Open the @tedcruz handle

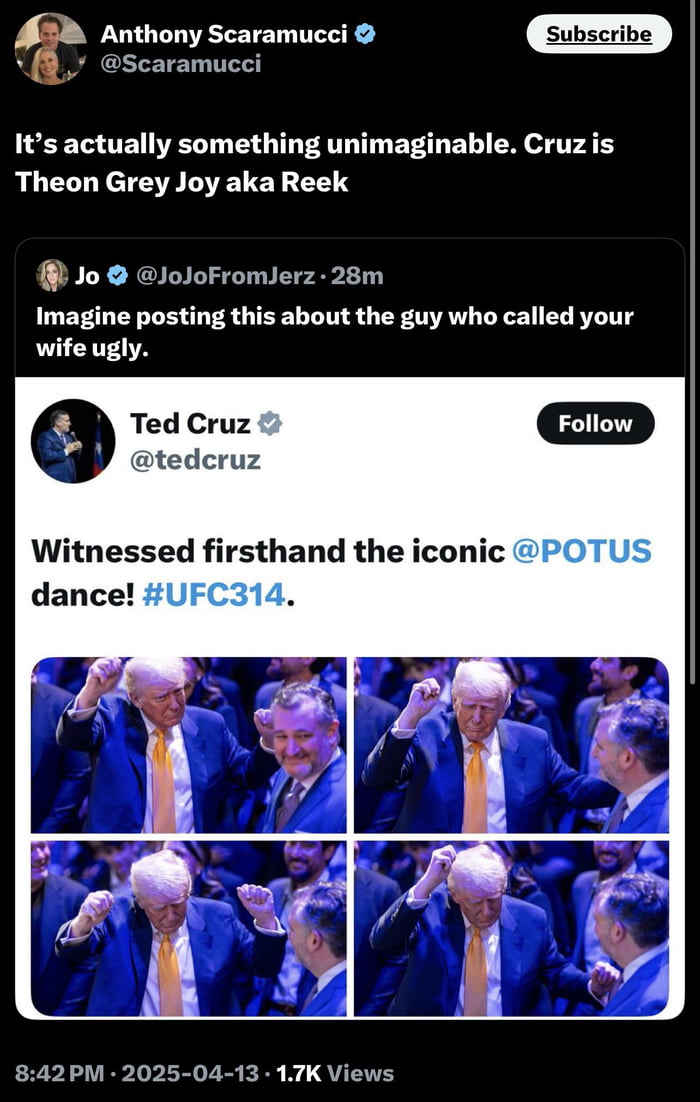195,460
